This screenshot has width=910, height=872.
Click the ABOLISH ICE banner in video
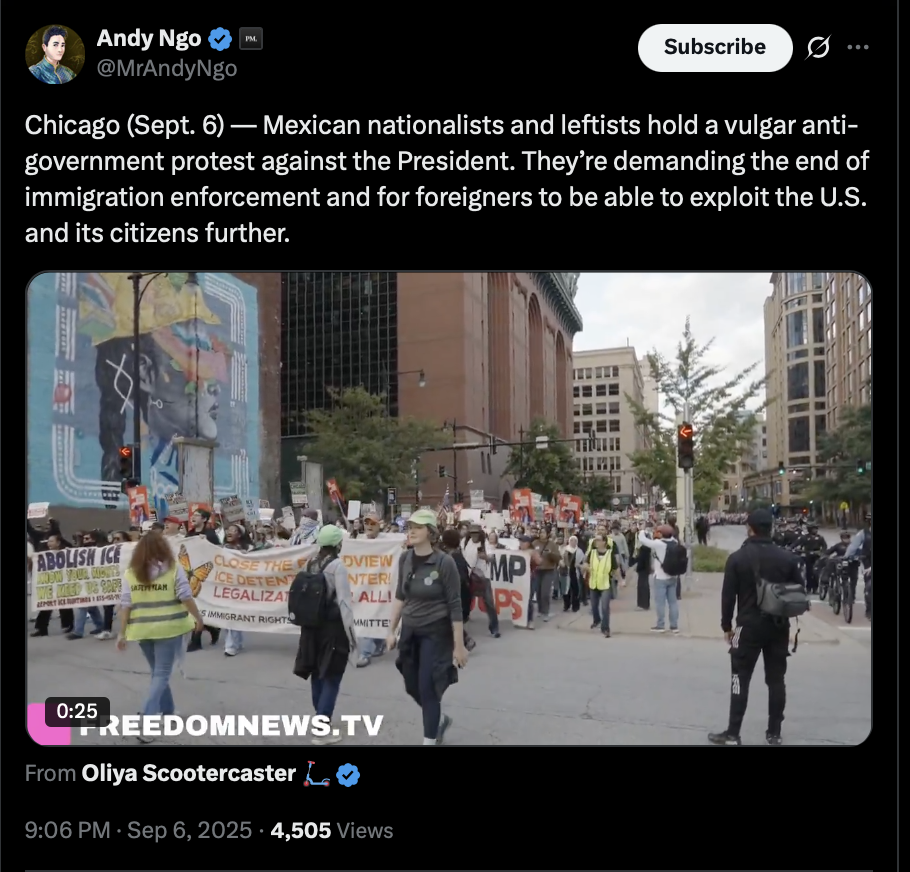pyautogui.click(x=79, y=578)
